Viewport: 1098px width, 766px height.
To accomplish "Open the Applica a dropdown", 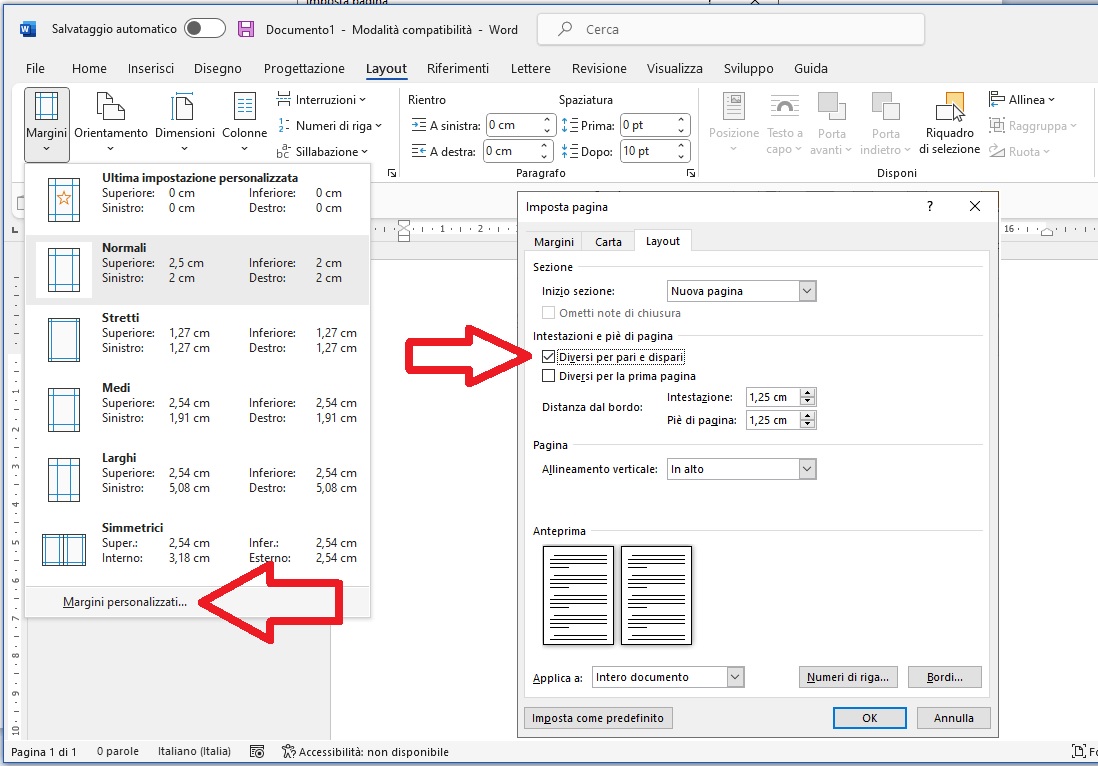I will [736, 677].
